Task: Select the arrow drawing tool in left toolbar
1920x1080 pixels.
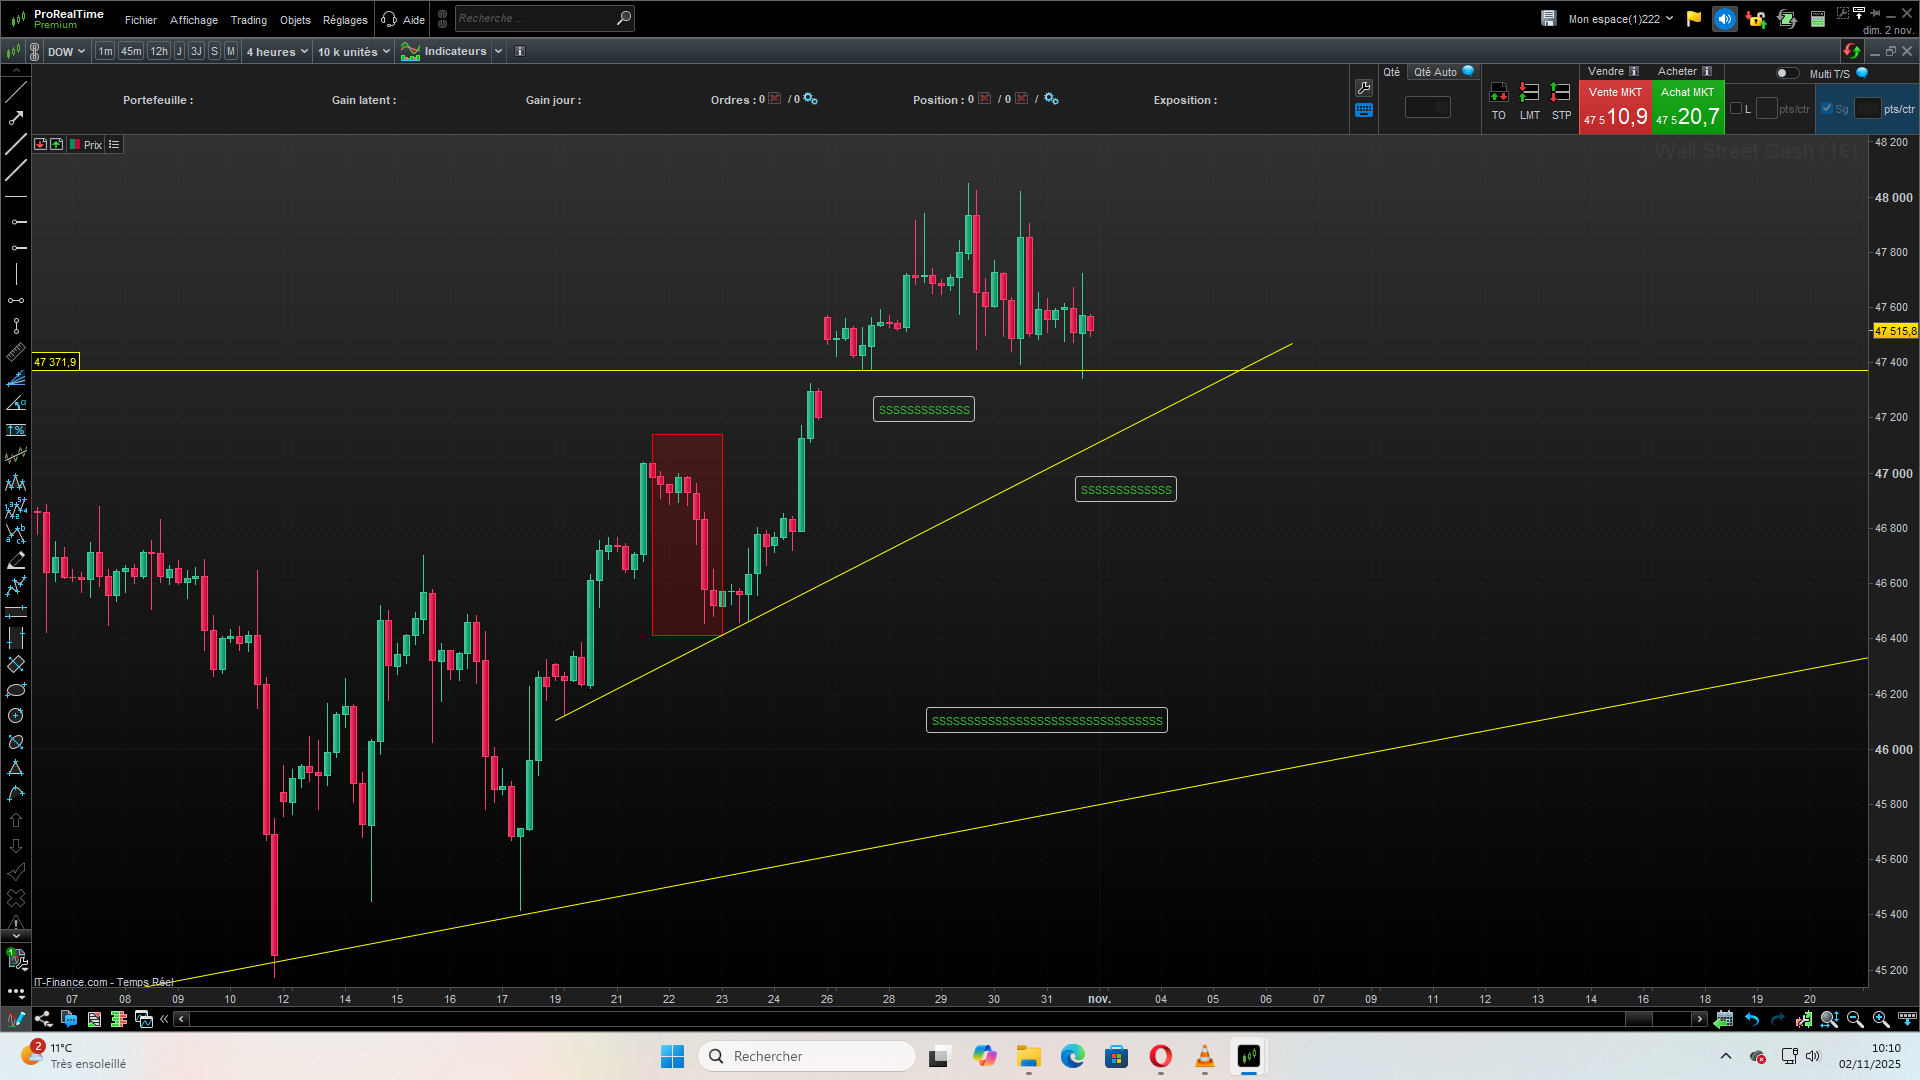Action: [x=16, y=118]
